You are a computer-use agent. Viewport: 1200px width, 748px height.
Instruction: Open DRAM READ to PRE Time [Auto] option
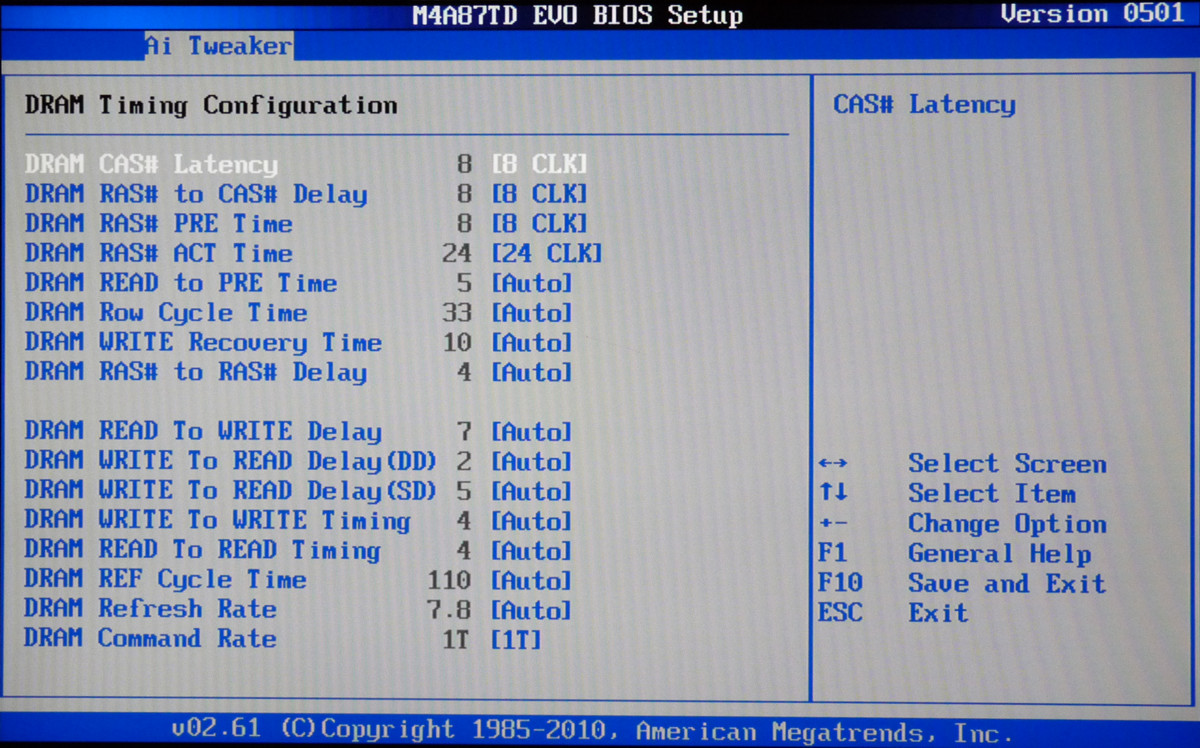(x=532, y=283)
